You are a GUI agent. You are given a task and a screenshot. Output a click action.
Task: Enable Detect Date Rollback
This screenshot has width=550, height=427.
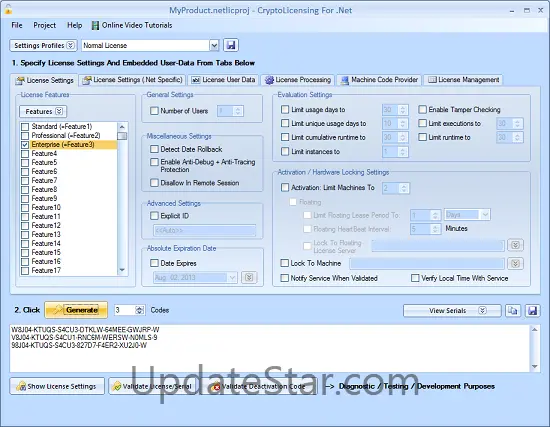point(154,149)
